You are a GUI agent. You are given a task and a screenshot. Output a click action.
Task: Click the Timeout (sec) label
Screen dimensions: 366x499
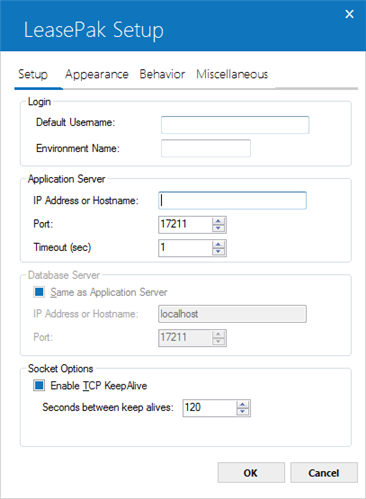click(x=62, y=247)
